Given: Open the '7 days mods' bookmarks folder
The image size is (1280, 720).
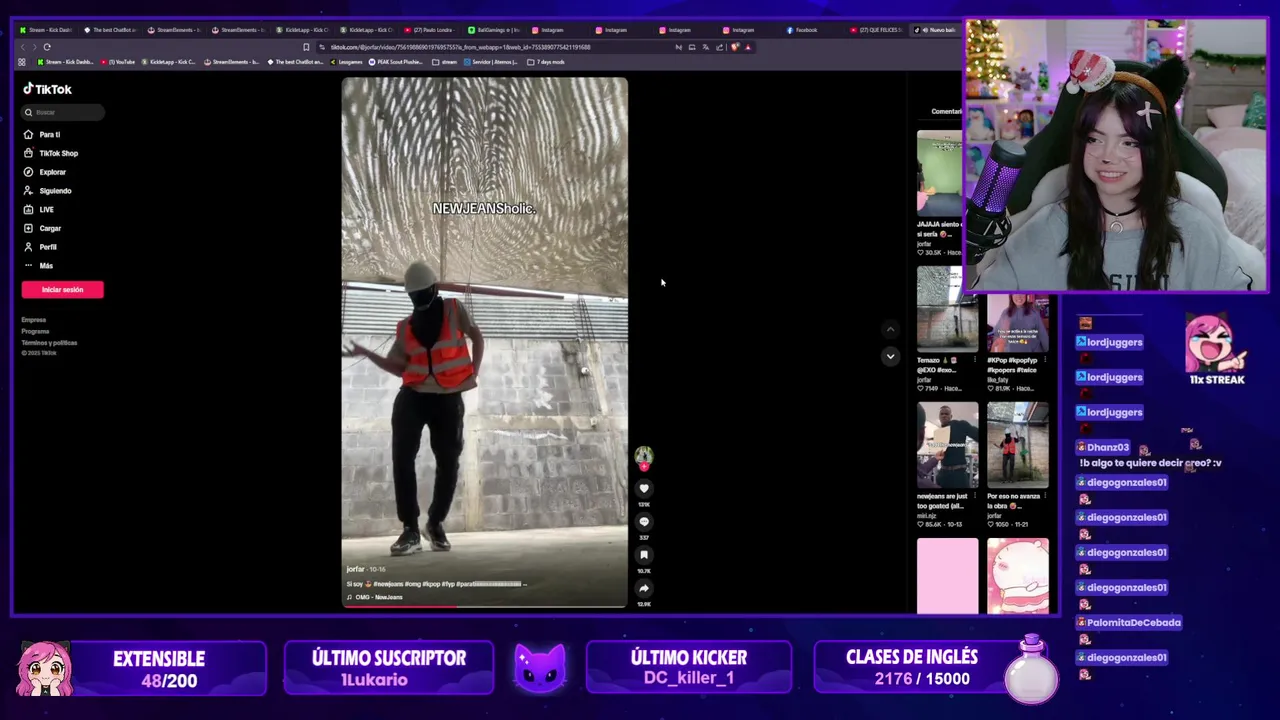Looking at the screenshot, I should click(x=546, y=62).
